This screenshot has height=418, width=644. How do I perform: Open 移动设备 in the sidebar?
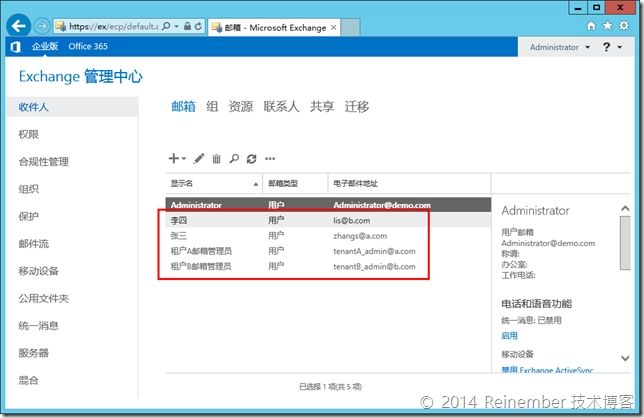(38, 271)
